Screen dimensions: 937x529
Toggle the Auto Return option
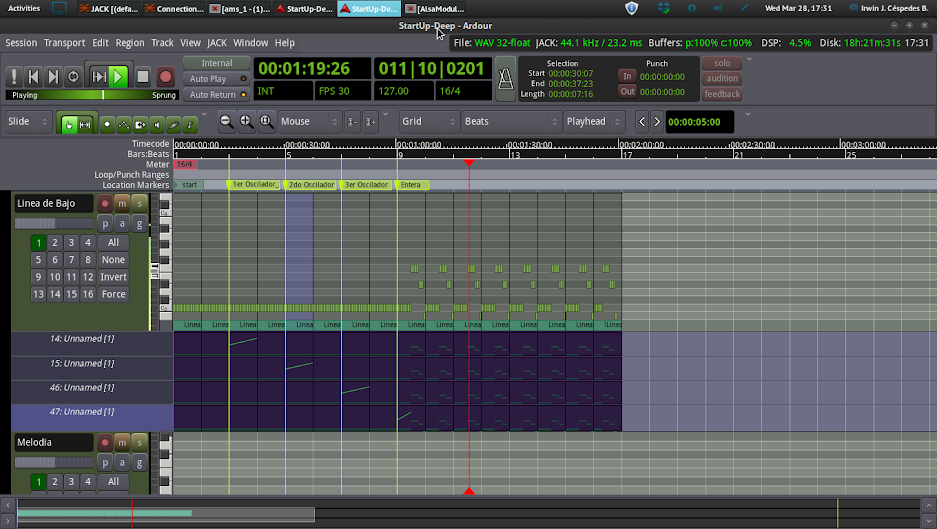click(x=212, y=95)
